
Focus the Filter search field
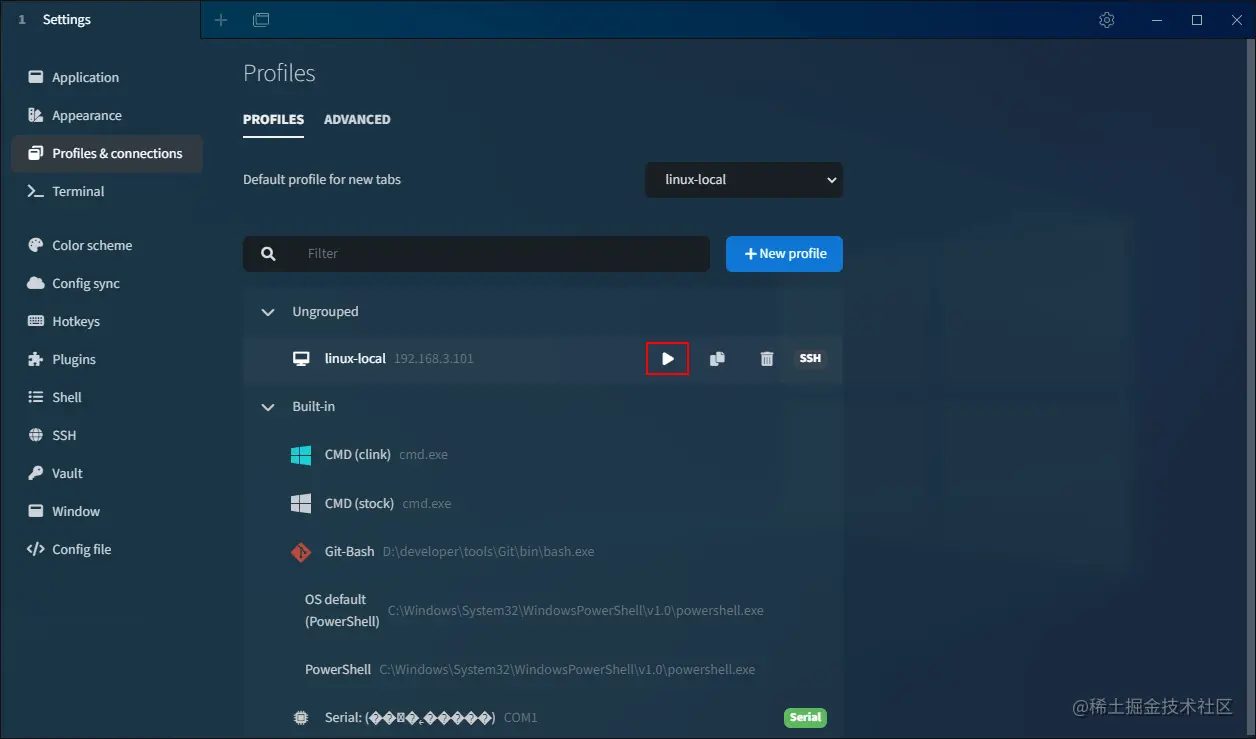point(500,254)
